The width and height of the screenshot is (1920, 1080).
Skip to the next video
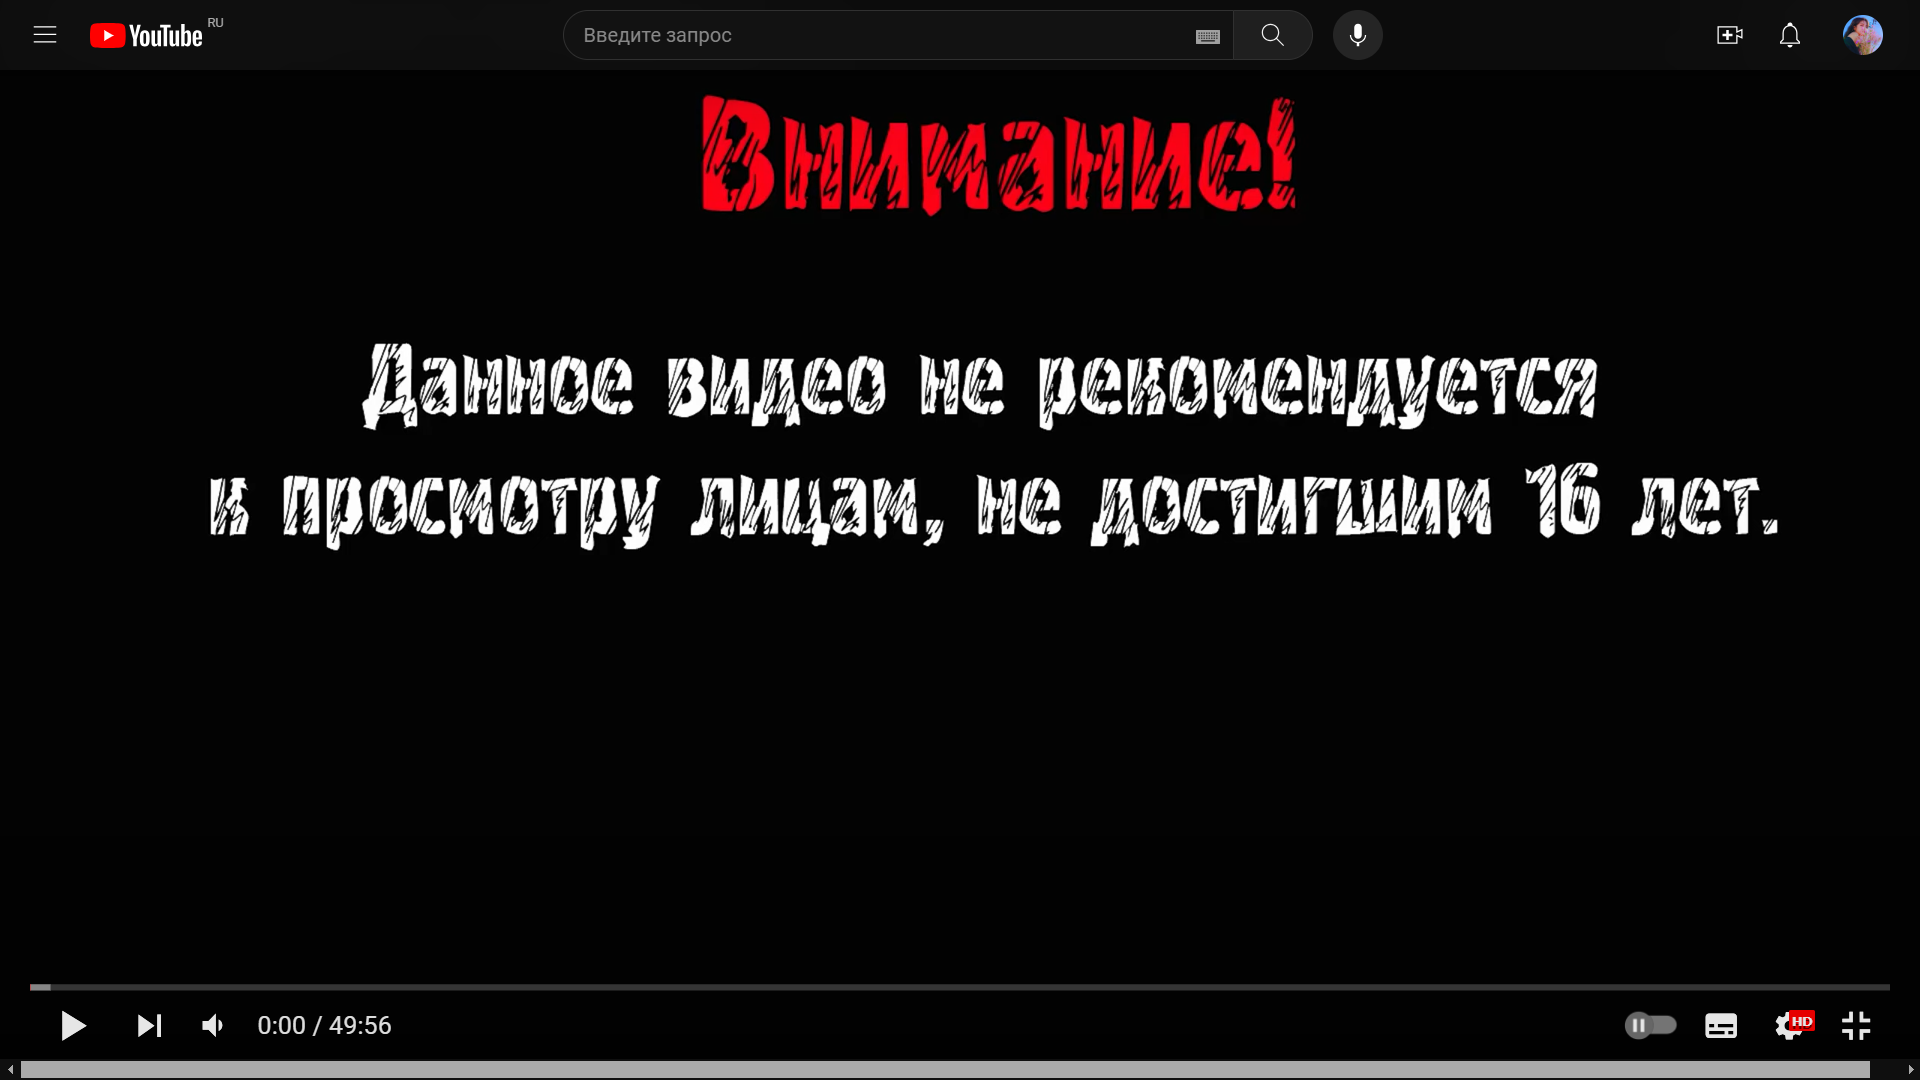point(149,1025)
